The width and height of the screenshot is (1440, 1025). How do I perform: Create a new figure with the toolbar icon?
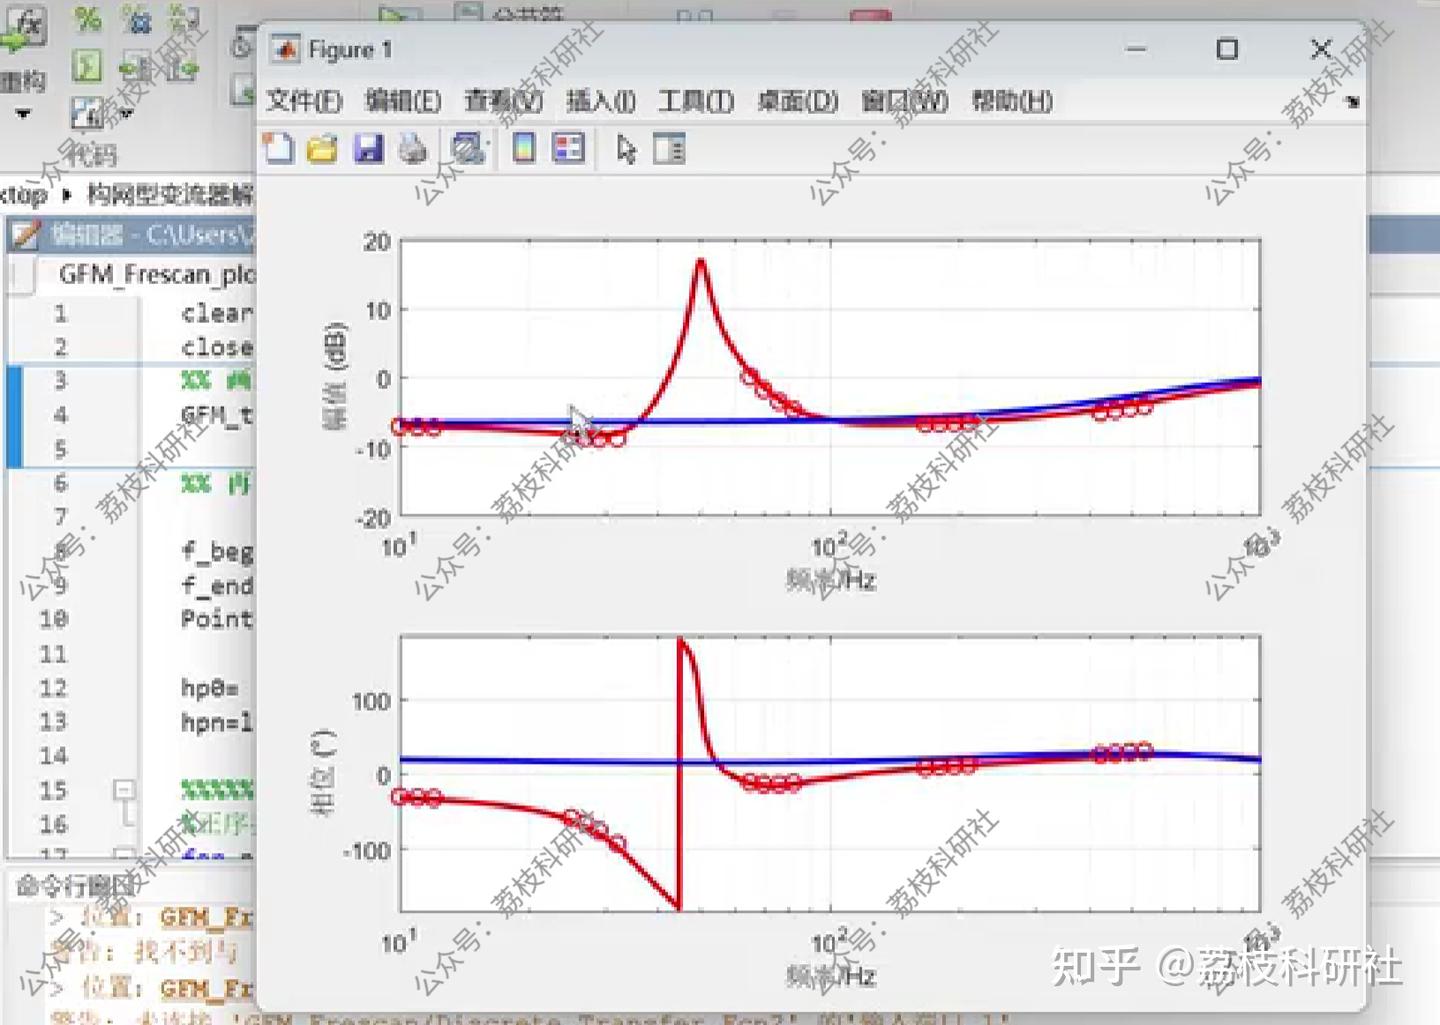coord(278,148)
